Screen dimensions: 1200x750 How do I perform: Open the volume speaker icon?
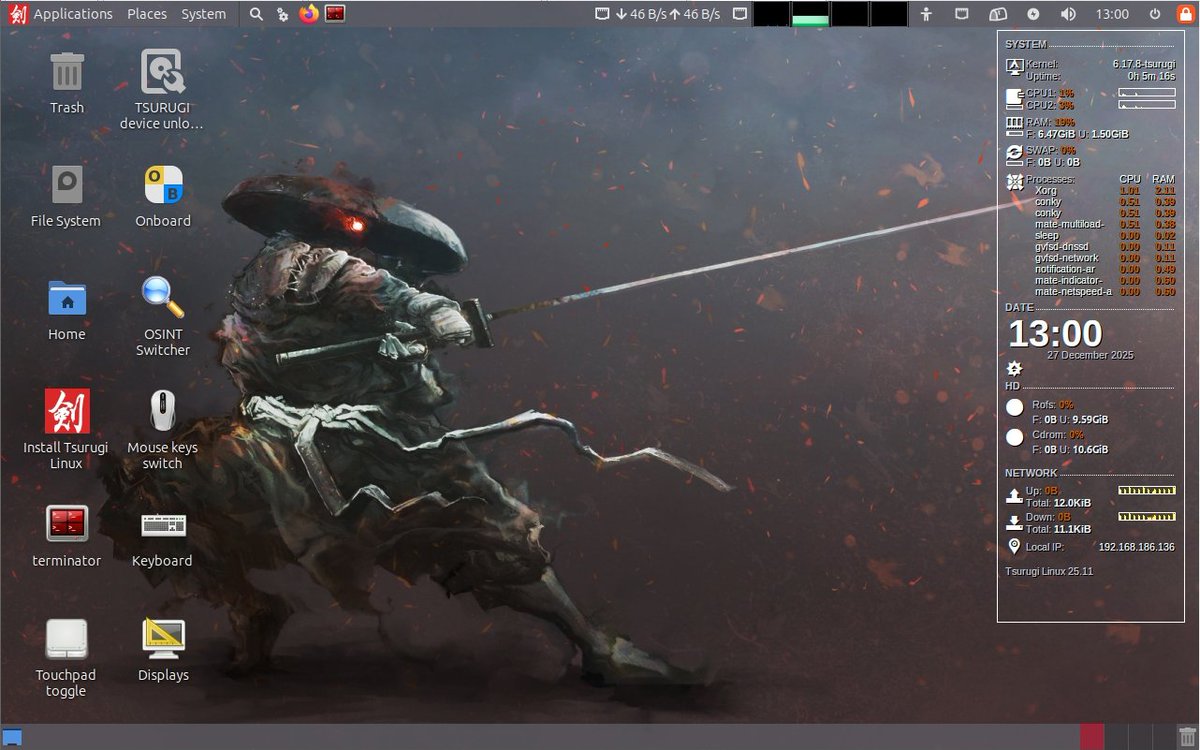point(1068,14)
